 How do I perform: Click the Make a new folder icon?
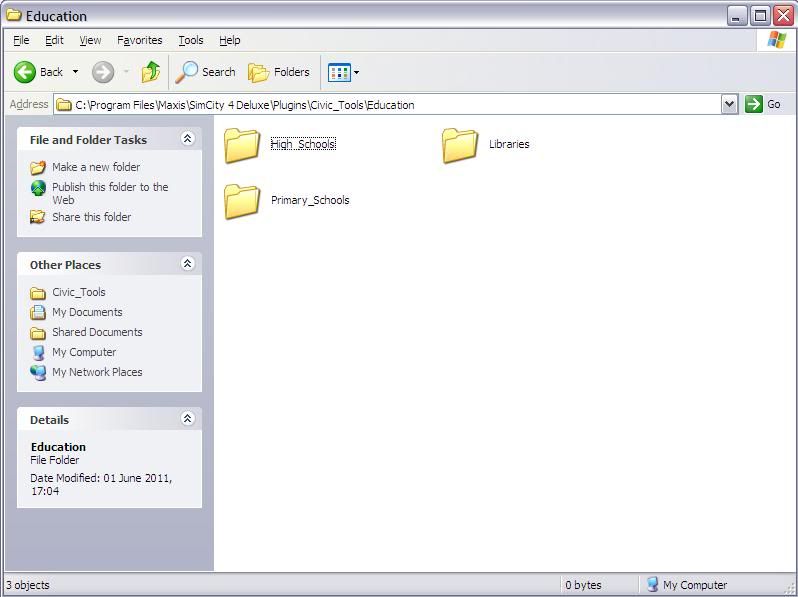tap(38, 167)
